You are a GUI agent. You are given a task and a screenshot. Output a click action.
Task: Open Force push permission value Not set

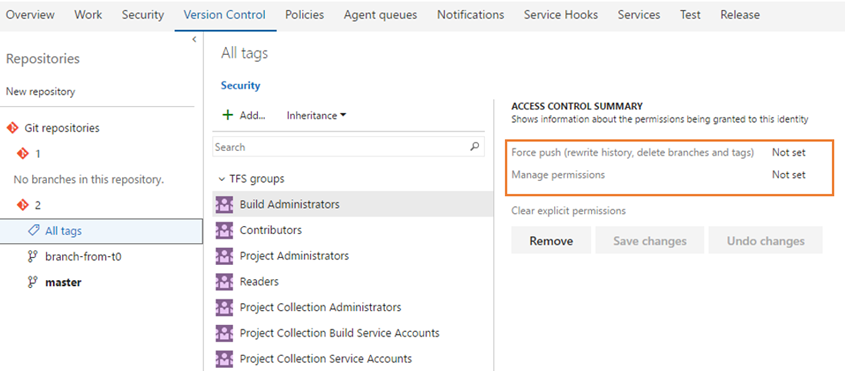pyautogui.click(x=788, y=153)
